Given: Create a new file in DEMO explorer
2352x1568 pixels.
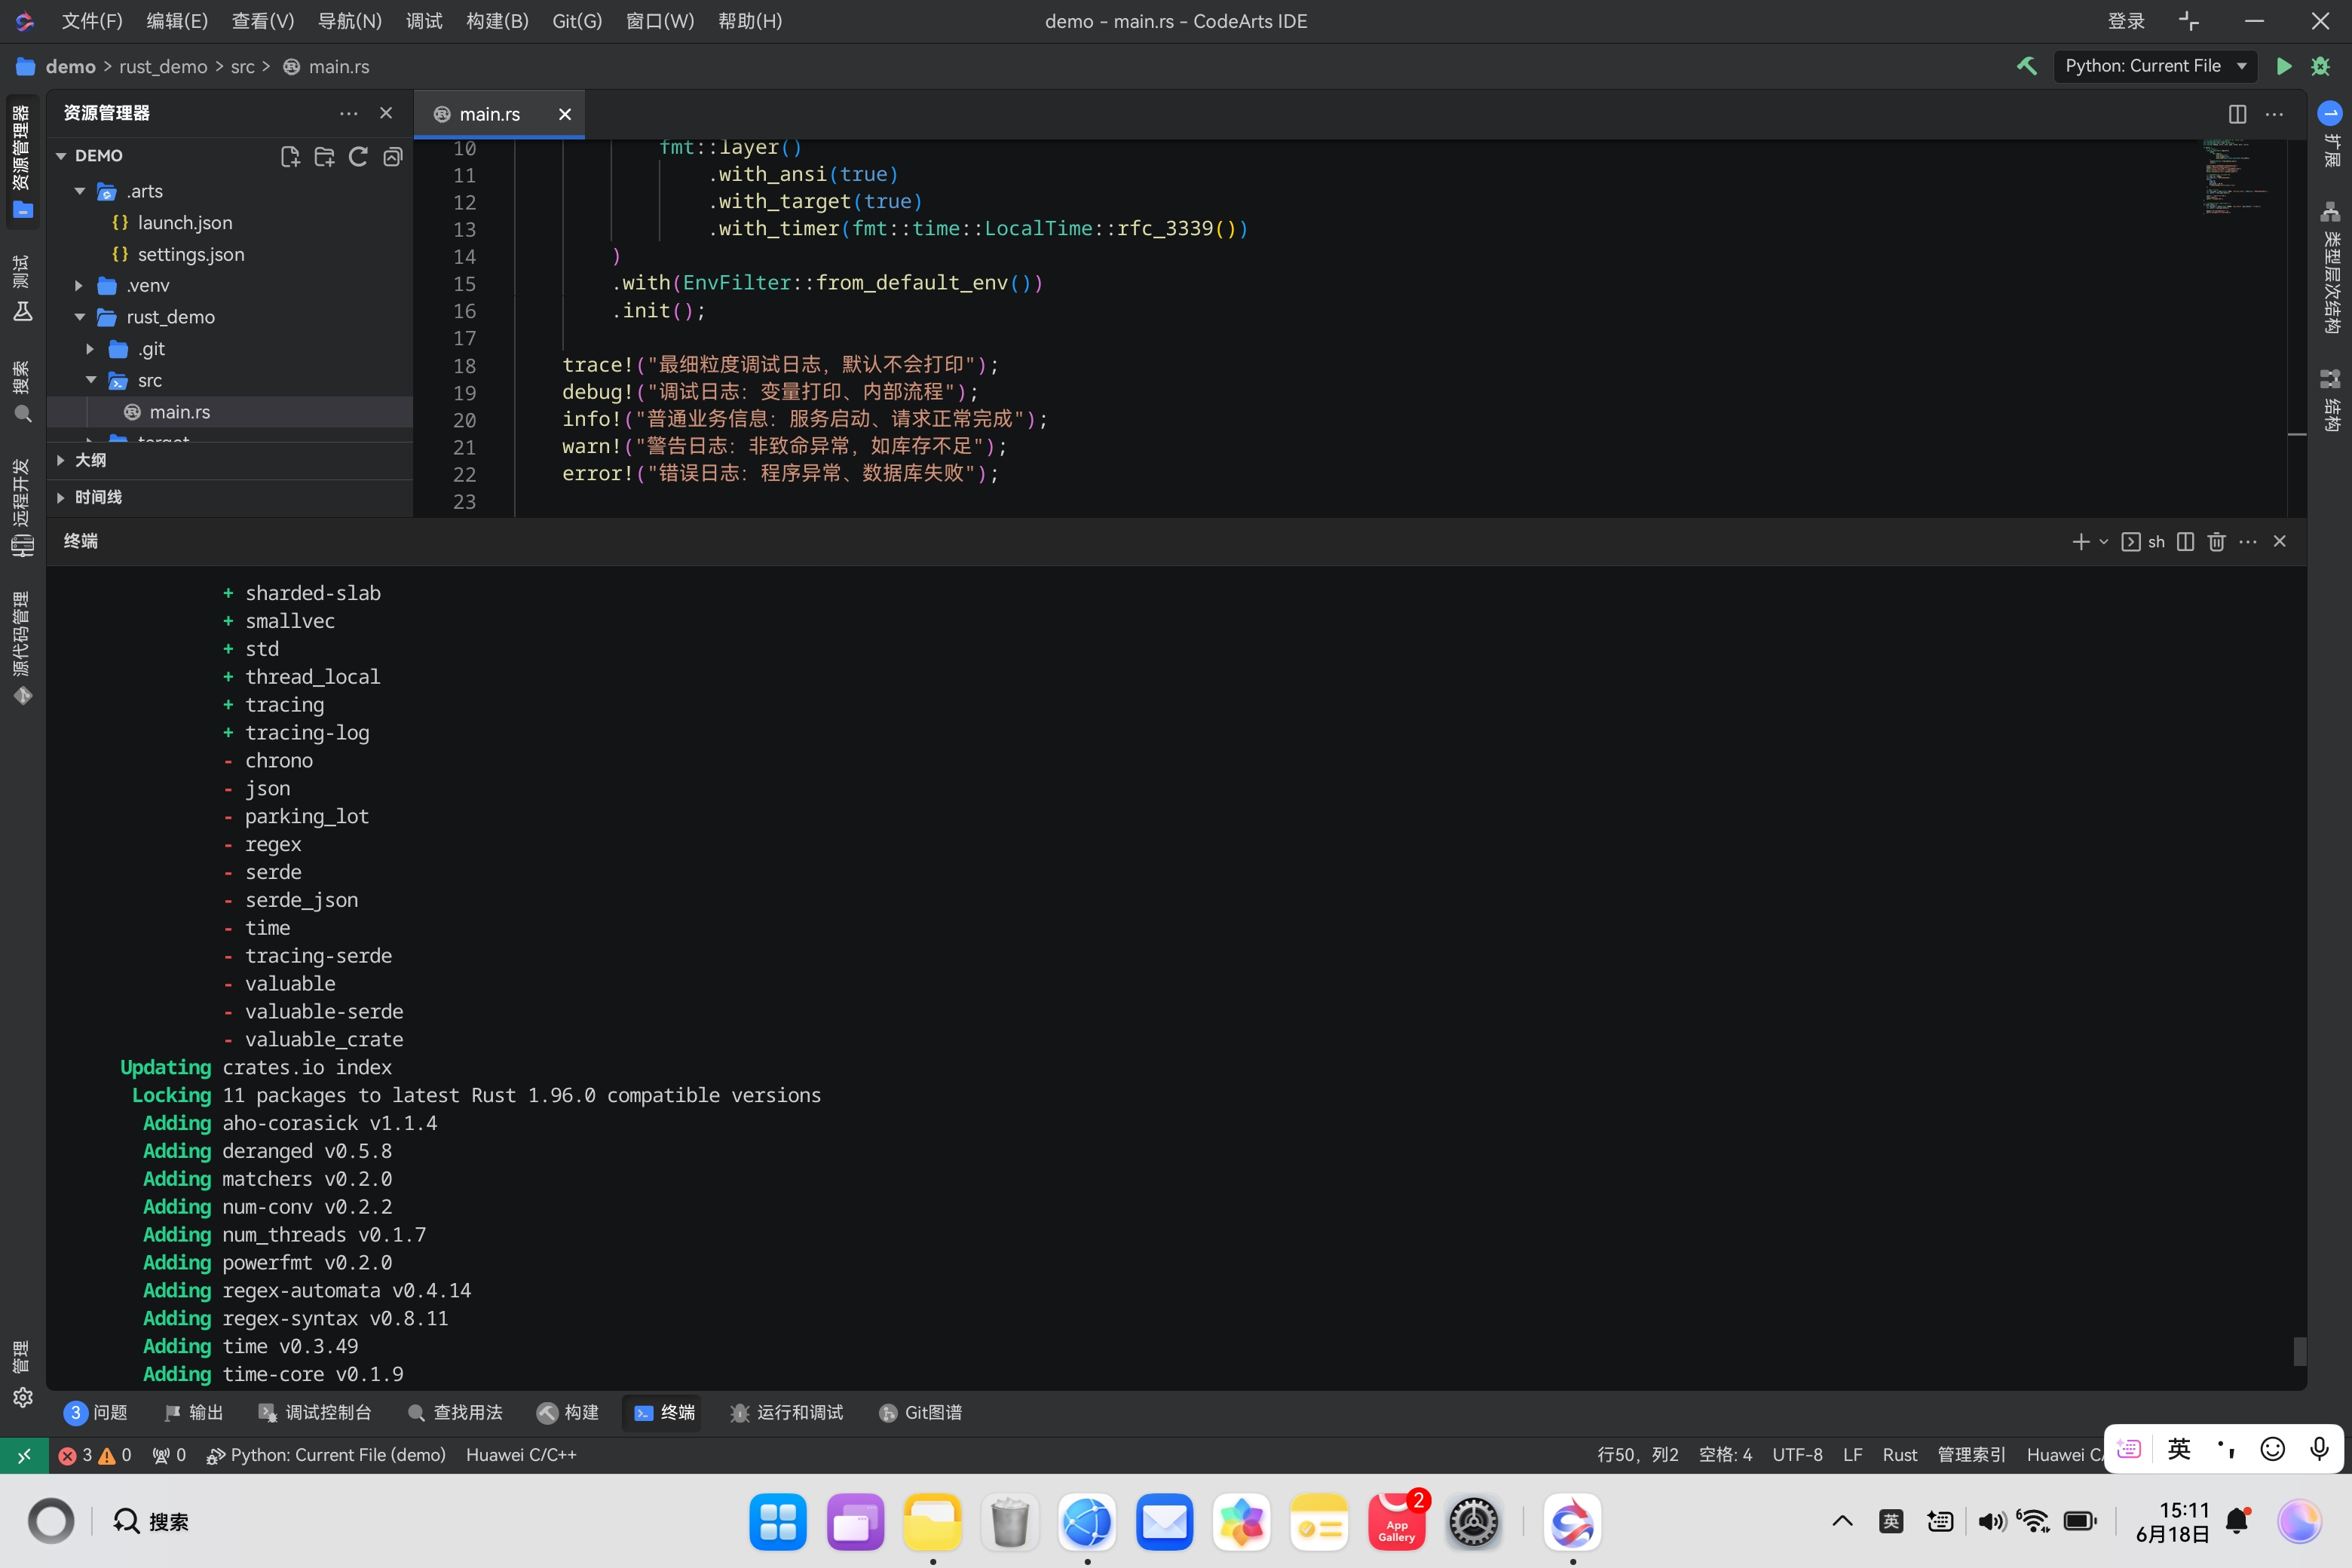Looking at the screenshot, I should click(290, 156).
